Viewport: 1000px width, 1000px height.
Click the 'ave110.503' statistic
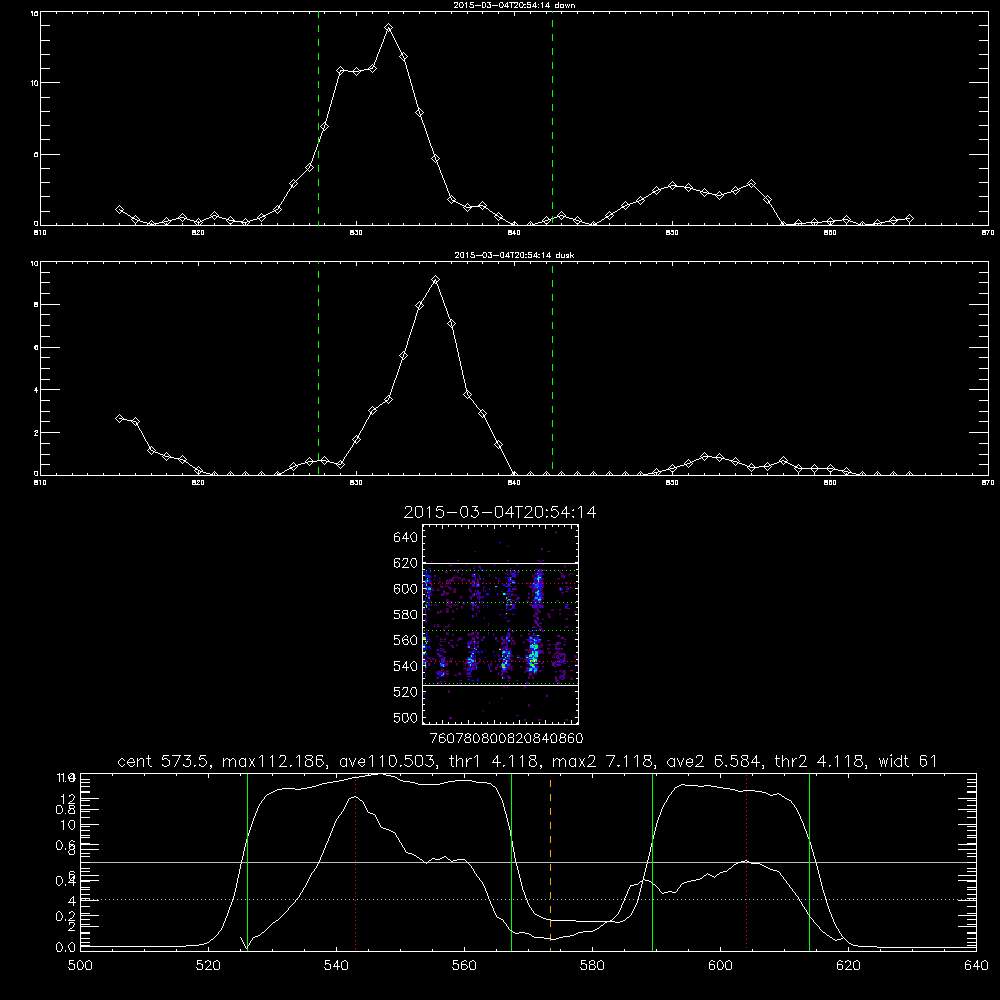click(392, 761)
